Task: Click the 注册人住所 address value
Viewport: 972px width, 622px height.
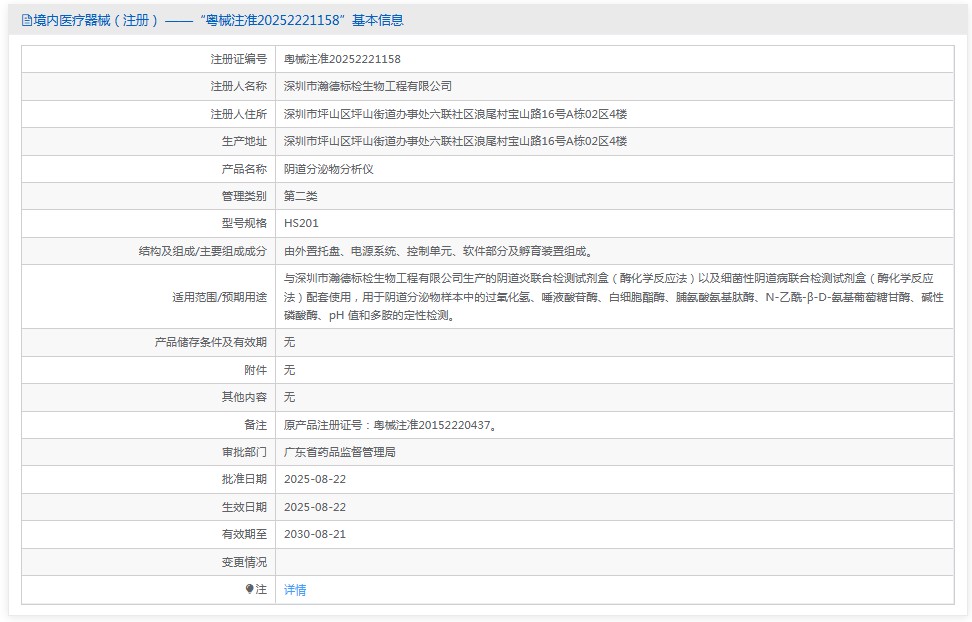Action: (x=455, y=114)
